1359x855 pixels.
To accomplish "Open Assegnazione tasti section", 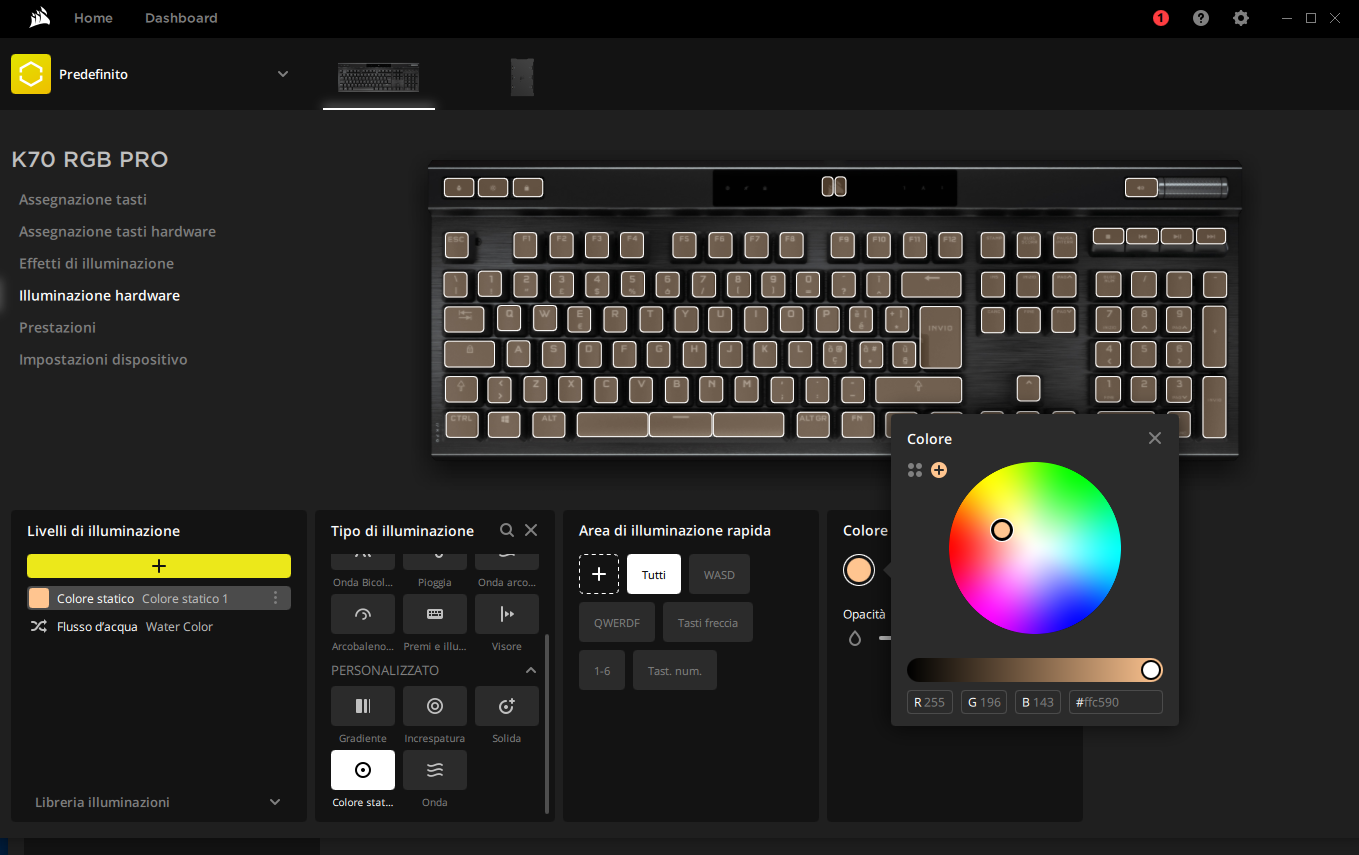I will point(83,199).
